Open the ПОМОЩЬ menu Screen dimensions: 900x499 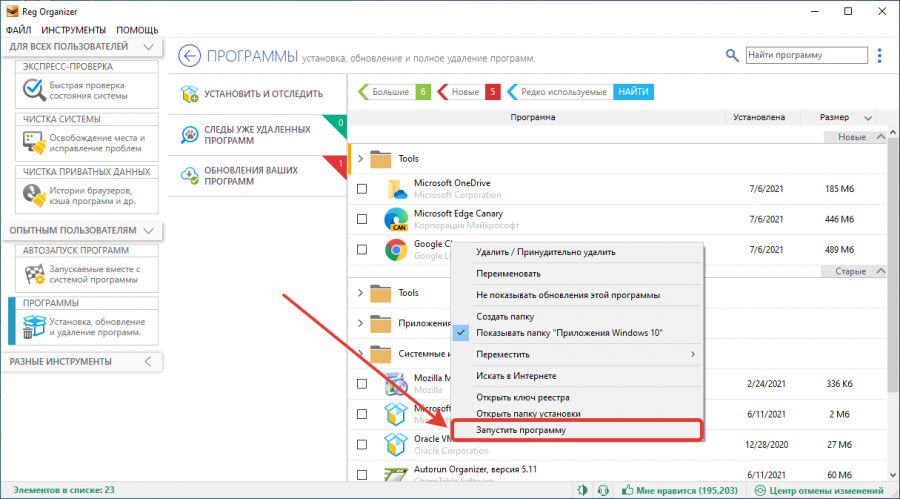tap(137, 30)
